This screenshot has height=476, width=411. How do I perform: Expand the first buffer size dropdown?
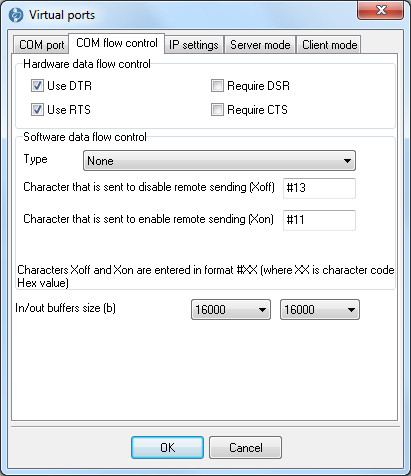coord(231,310)
